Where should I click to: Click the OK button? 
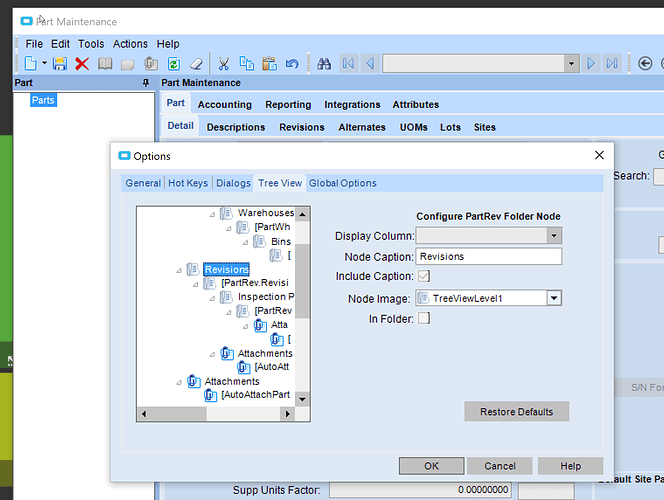[431, 466]
